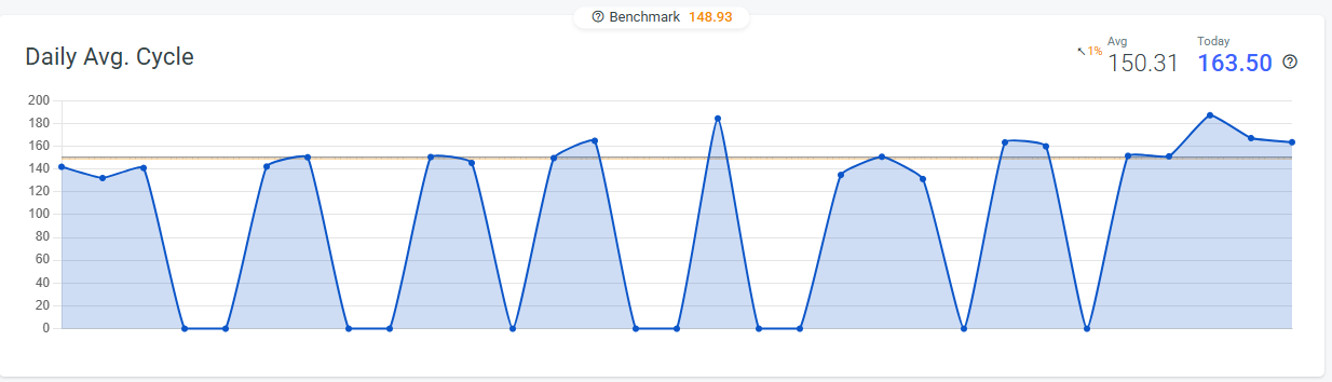Click the Today label

(1213, 41)
